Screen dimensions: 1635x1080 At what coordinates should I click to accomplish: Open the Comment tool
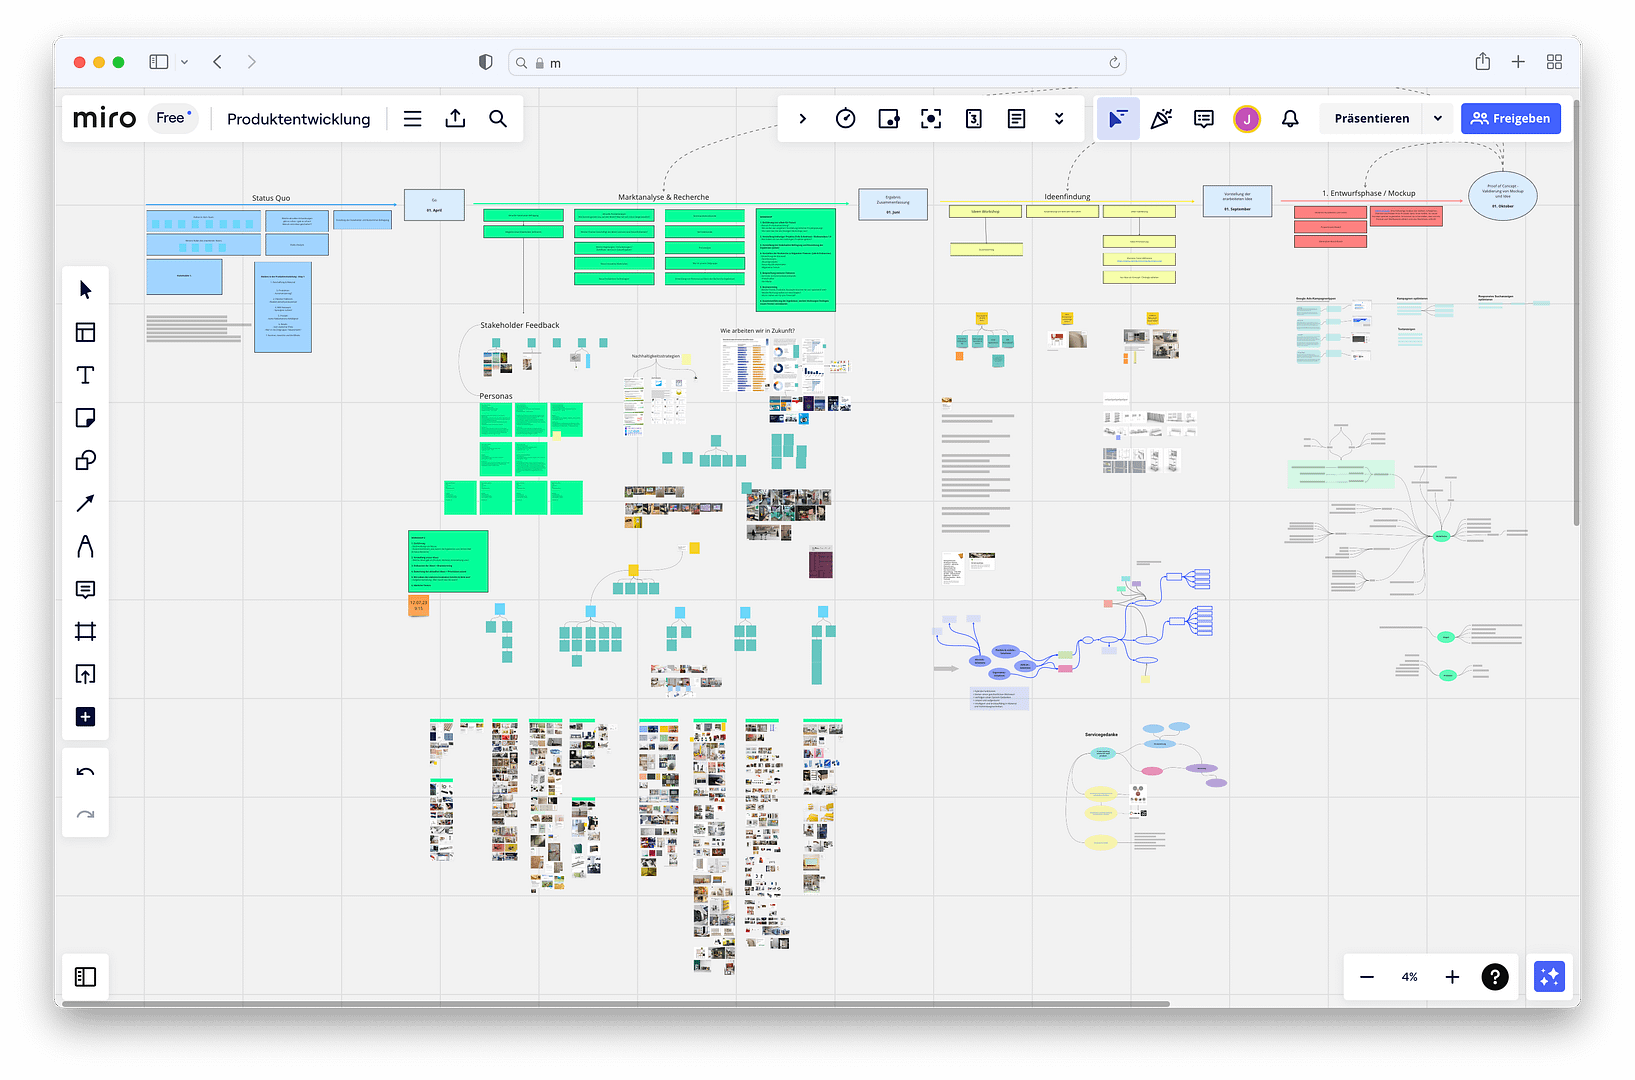(x=85, y=589)
